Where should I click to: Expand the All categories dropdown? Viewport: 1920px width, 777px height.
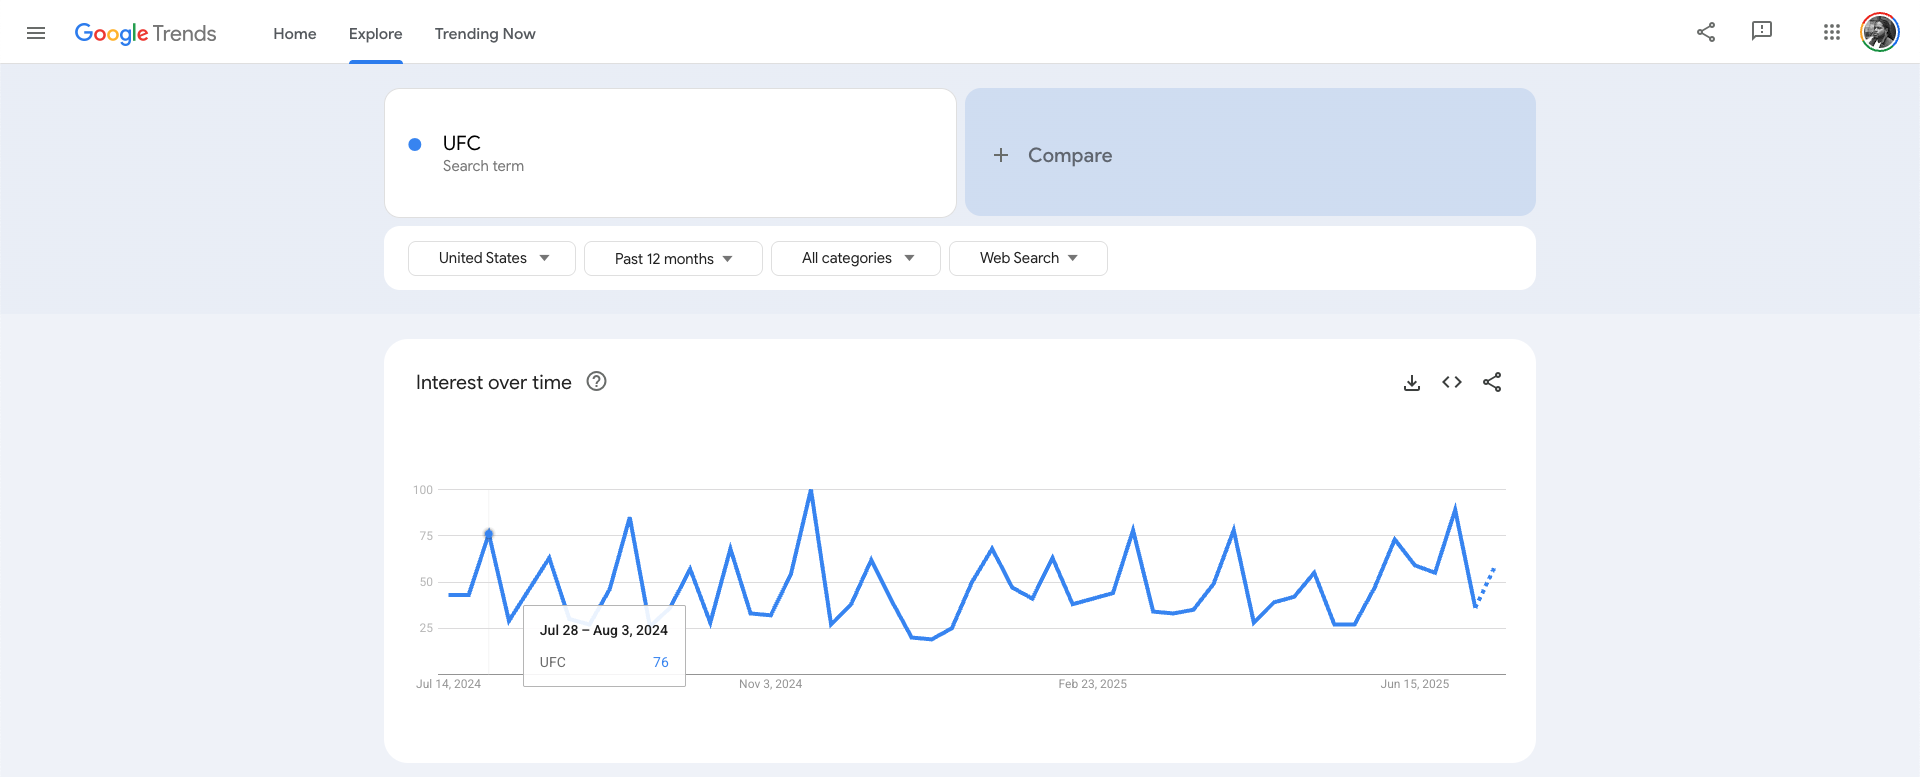[856, 258]
